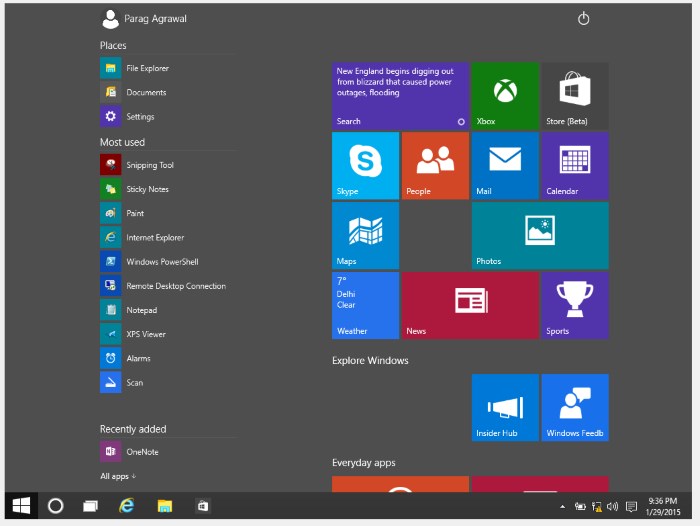Viewport: 700px width, 526px height.
Task: Open the Insider Hub tile
Action: pos(505,408)
